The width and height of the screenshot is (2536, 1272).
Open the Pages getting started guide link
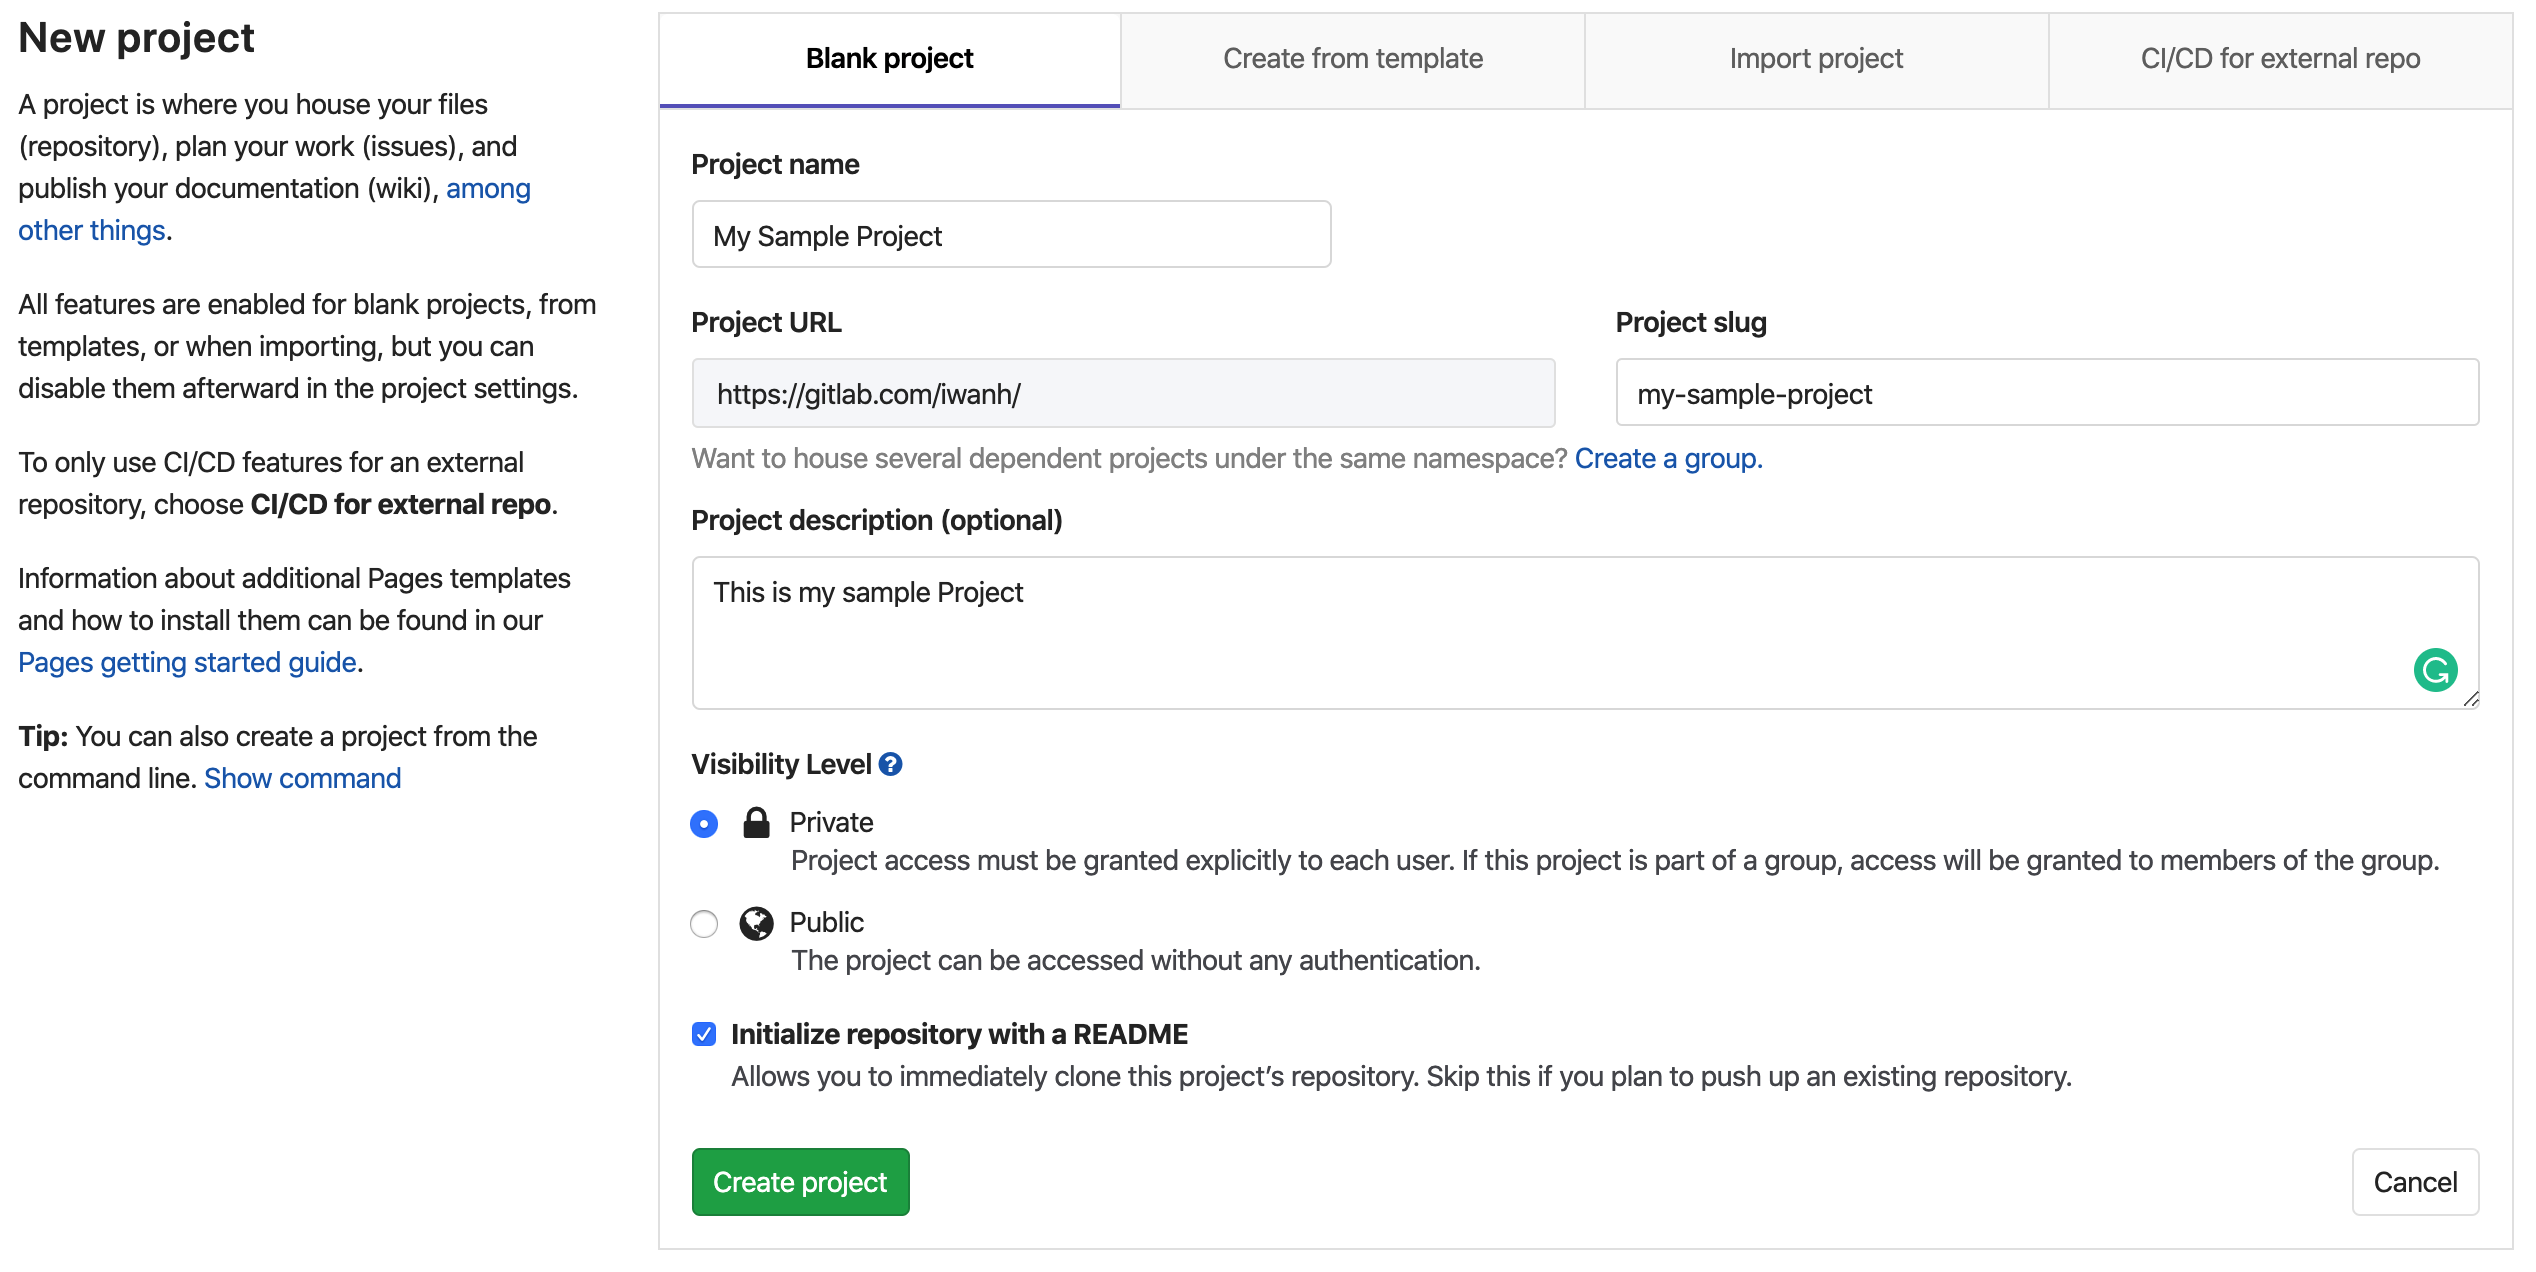(187, 663)
